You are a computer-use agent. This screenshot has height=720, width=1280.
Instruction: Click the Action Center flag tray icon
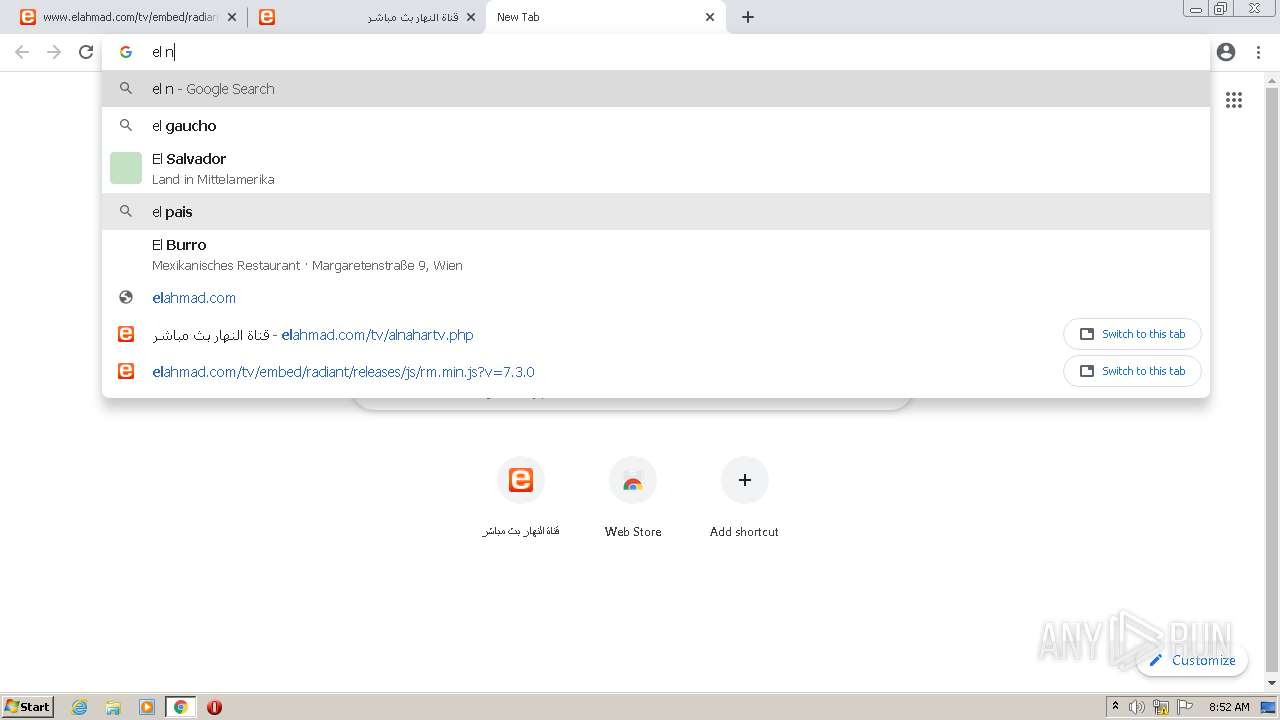pyautogui.click(x=1185, y=707)
